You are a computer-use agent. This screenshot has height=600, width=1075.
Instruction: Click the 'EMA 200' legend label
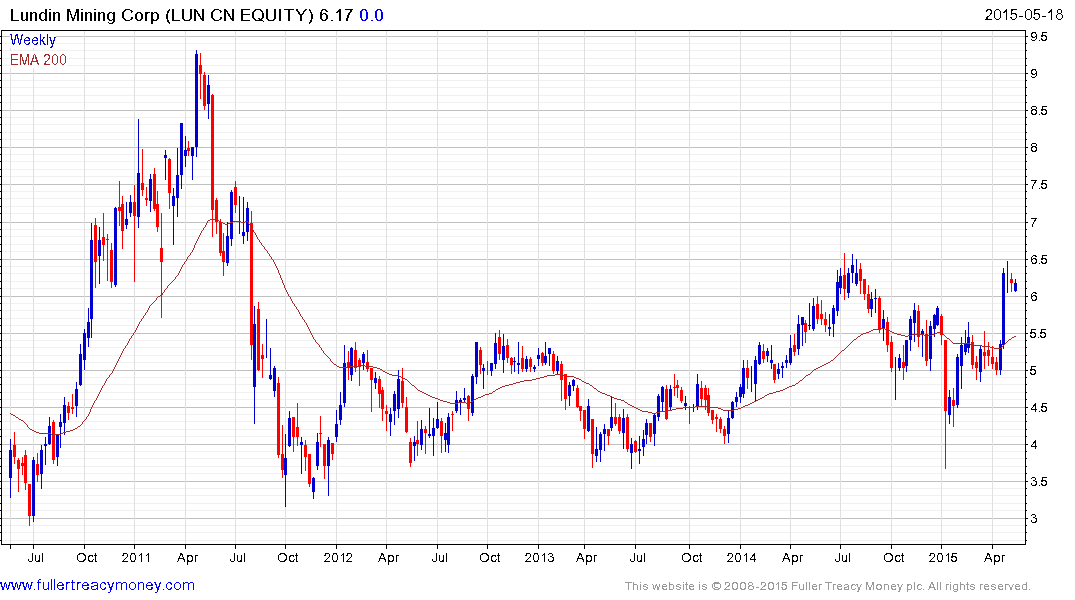click(x=38, y=60)
